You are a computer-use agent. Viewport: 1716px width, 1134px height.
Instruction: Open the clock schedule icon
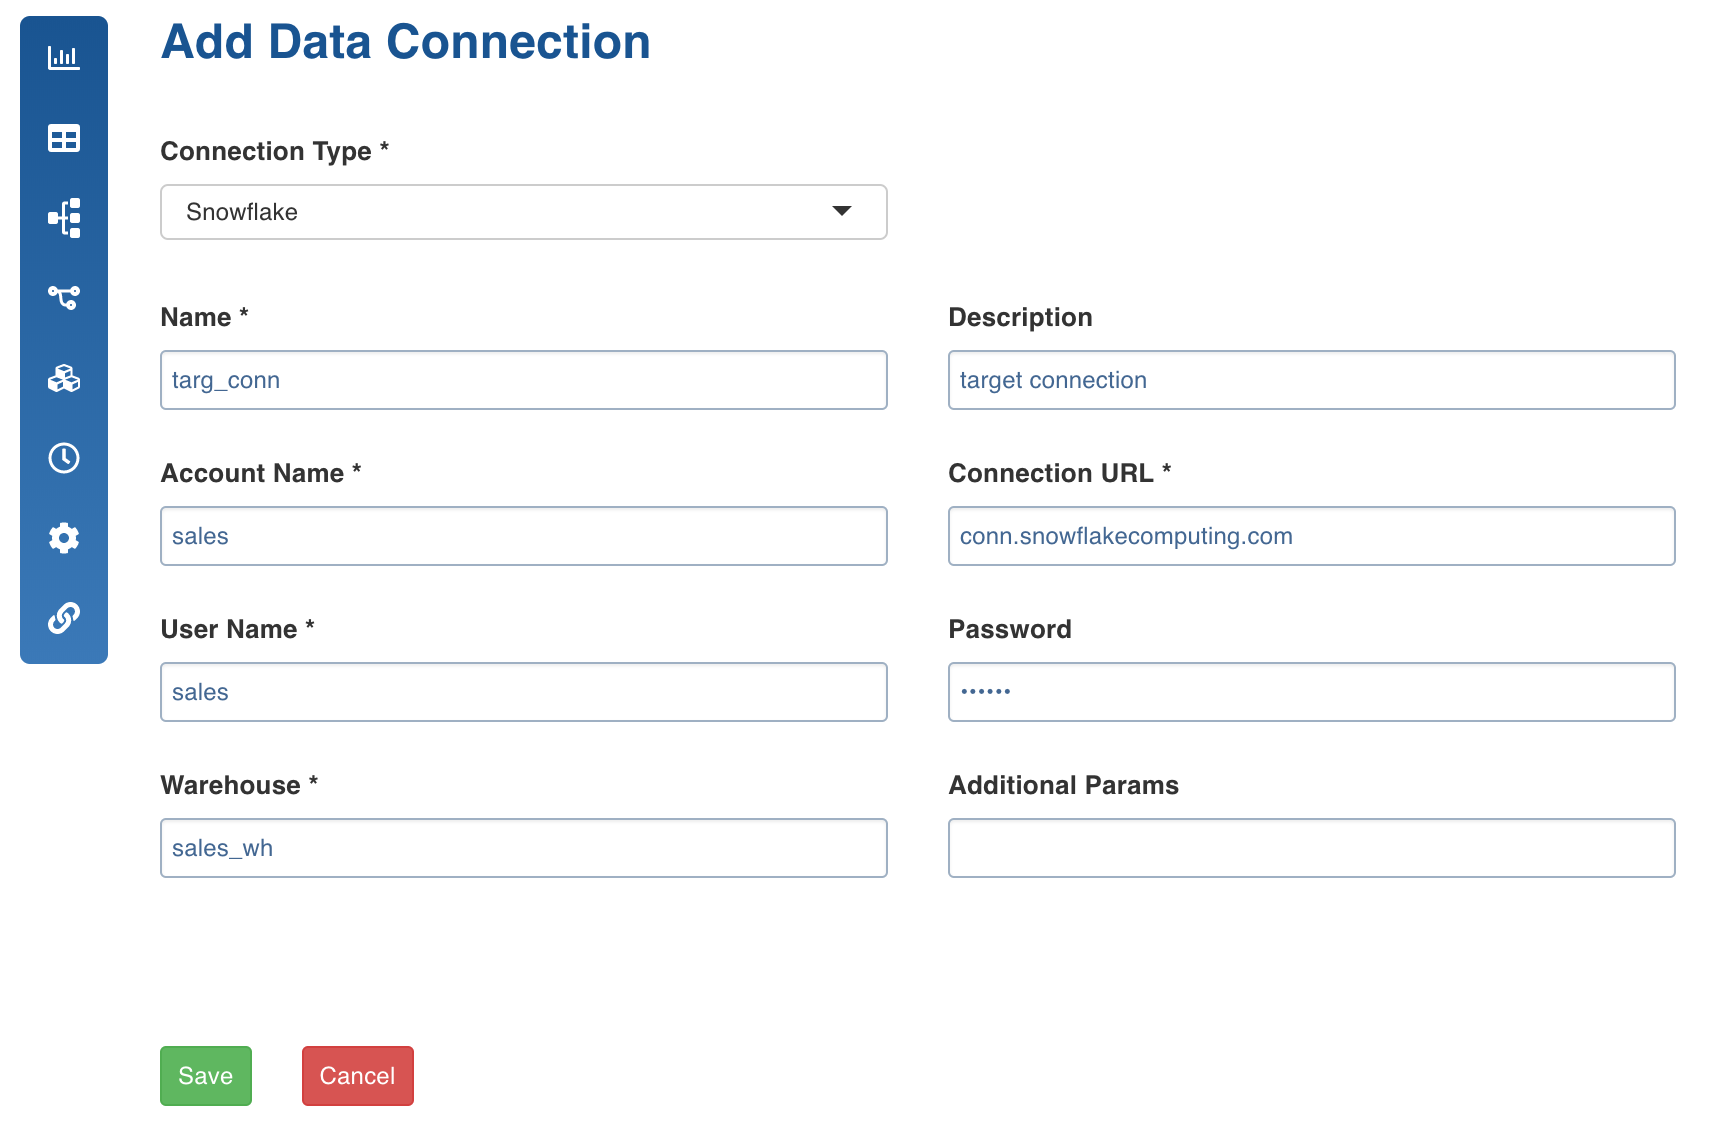coord(64,458)
